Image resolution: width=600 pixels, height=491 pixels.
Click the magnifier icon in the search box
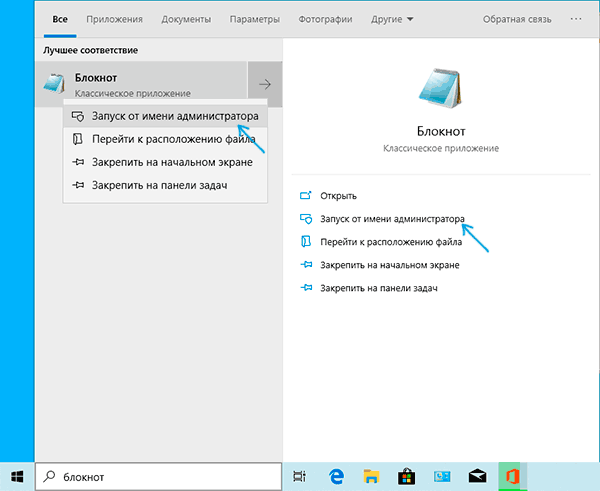pos(49,476)
